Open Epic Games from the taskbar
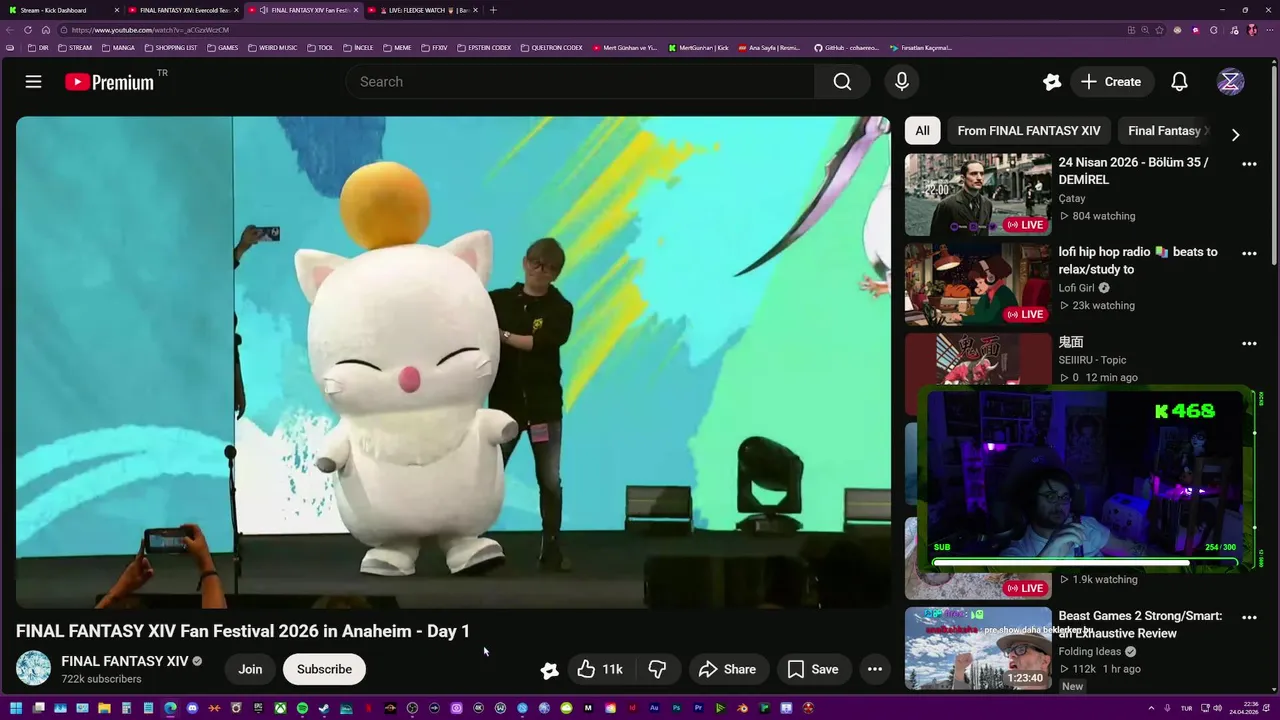This screenshot has width=1280, height=720. [x=258, y=708]
